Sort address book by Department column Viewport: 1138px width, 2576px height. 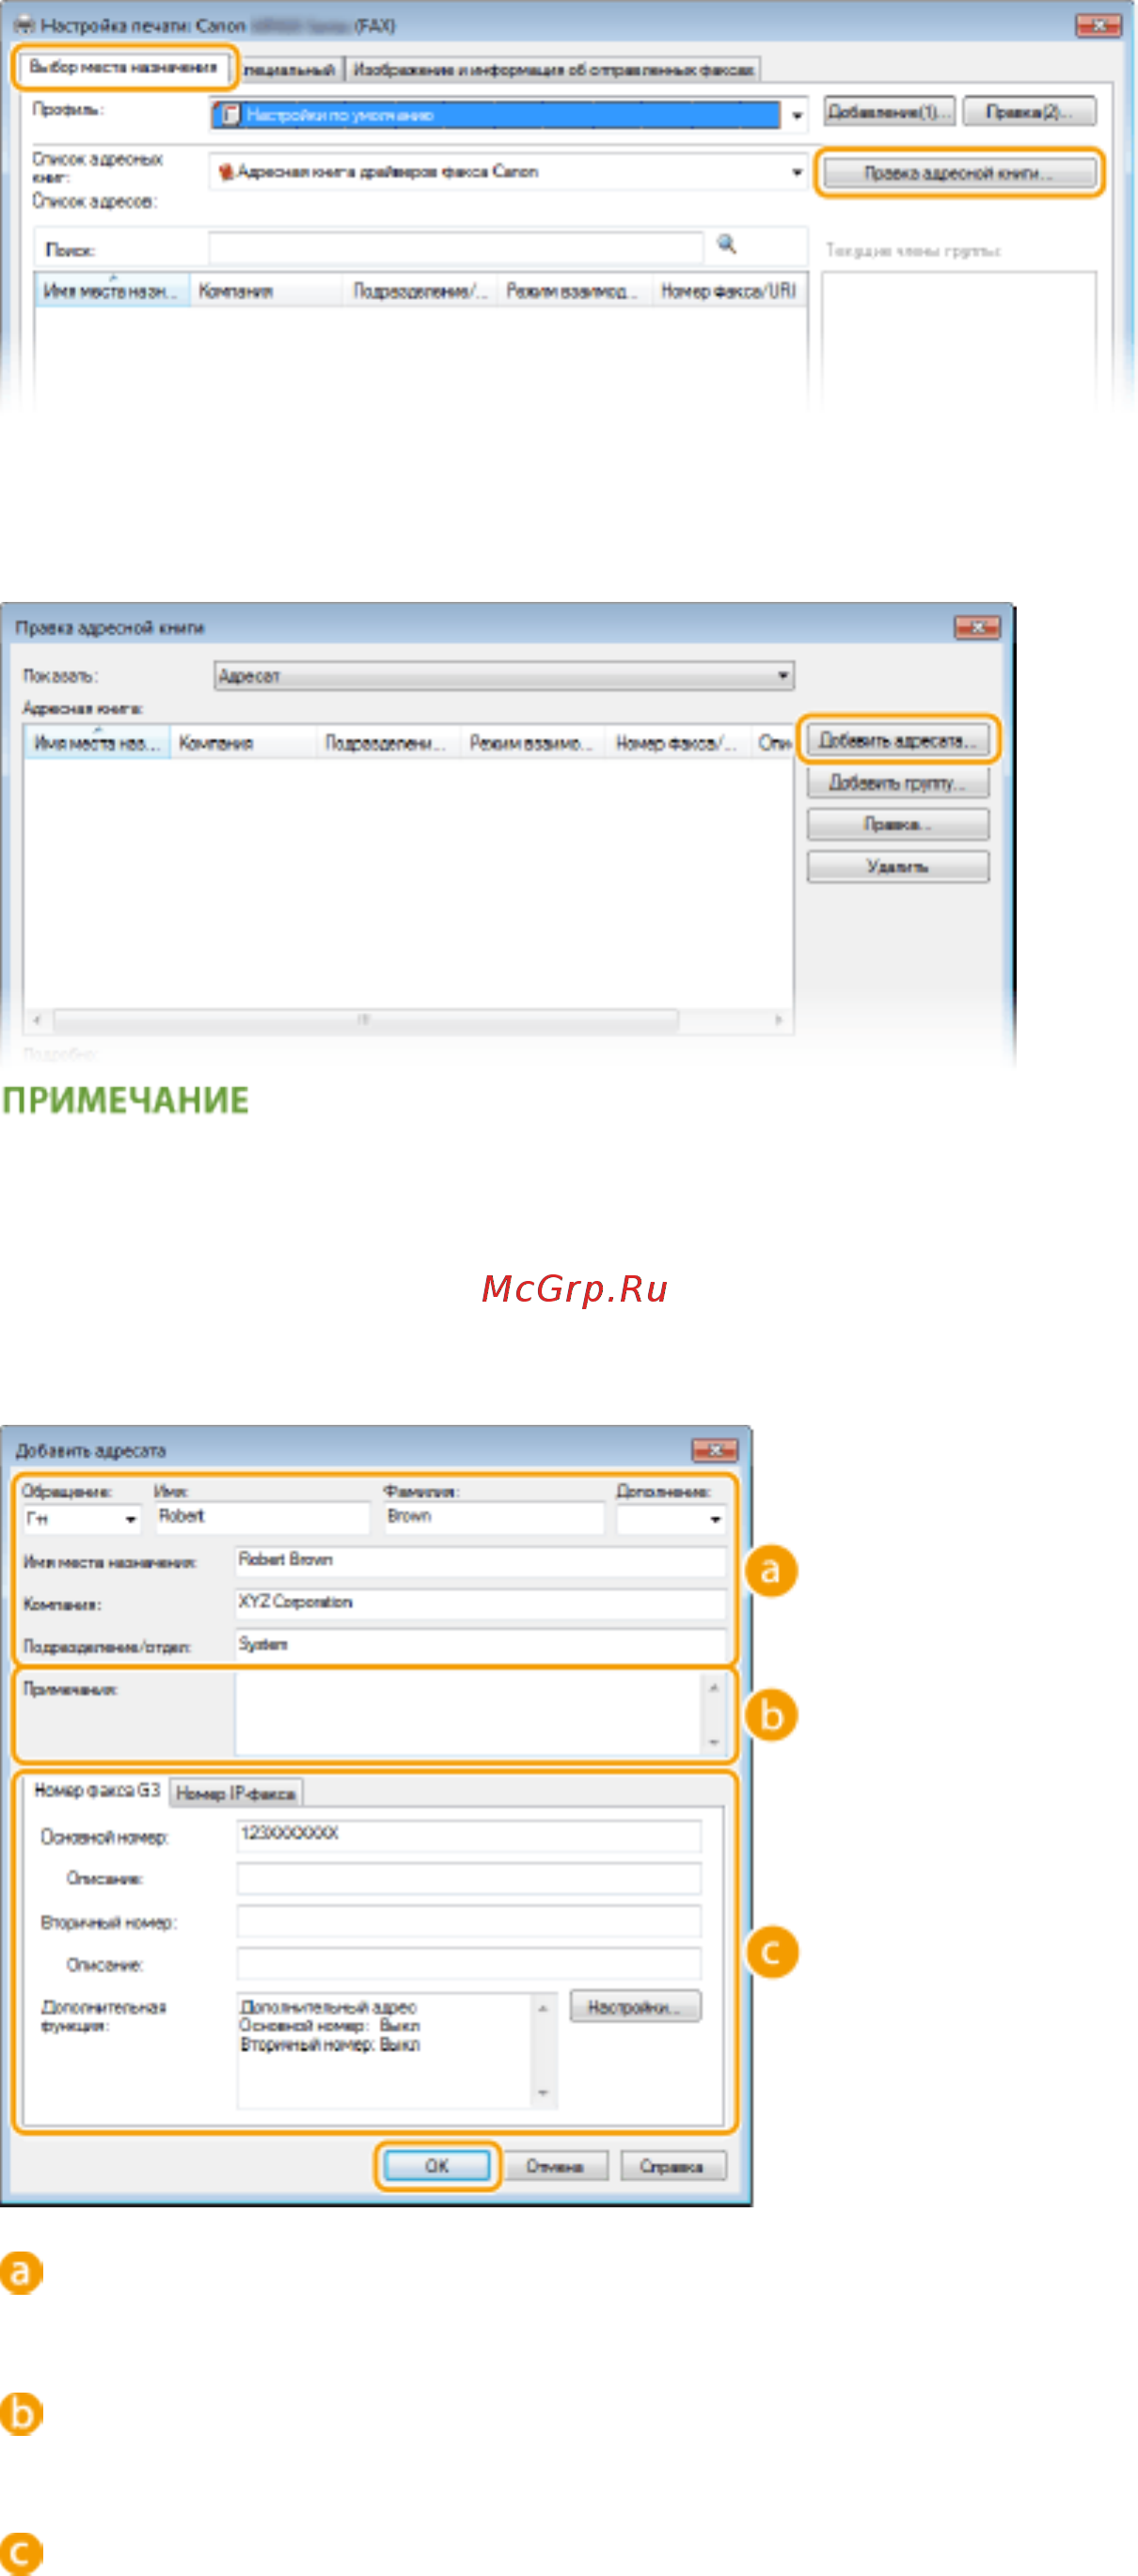tap(388, 743)
